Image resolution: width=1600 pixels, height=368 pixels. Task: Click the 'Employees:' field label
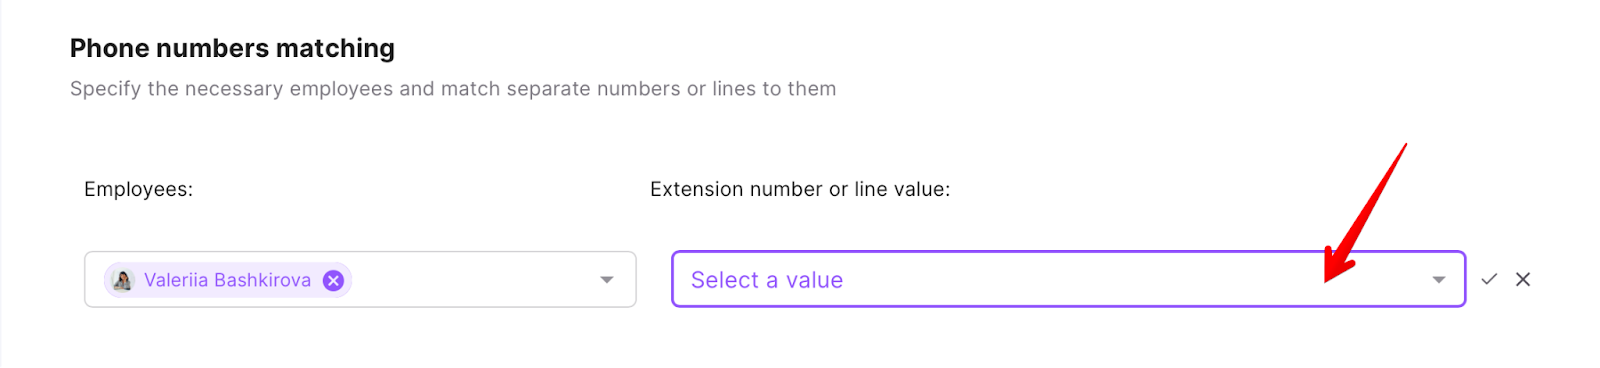point(138,189)
